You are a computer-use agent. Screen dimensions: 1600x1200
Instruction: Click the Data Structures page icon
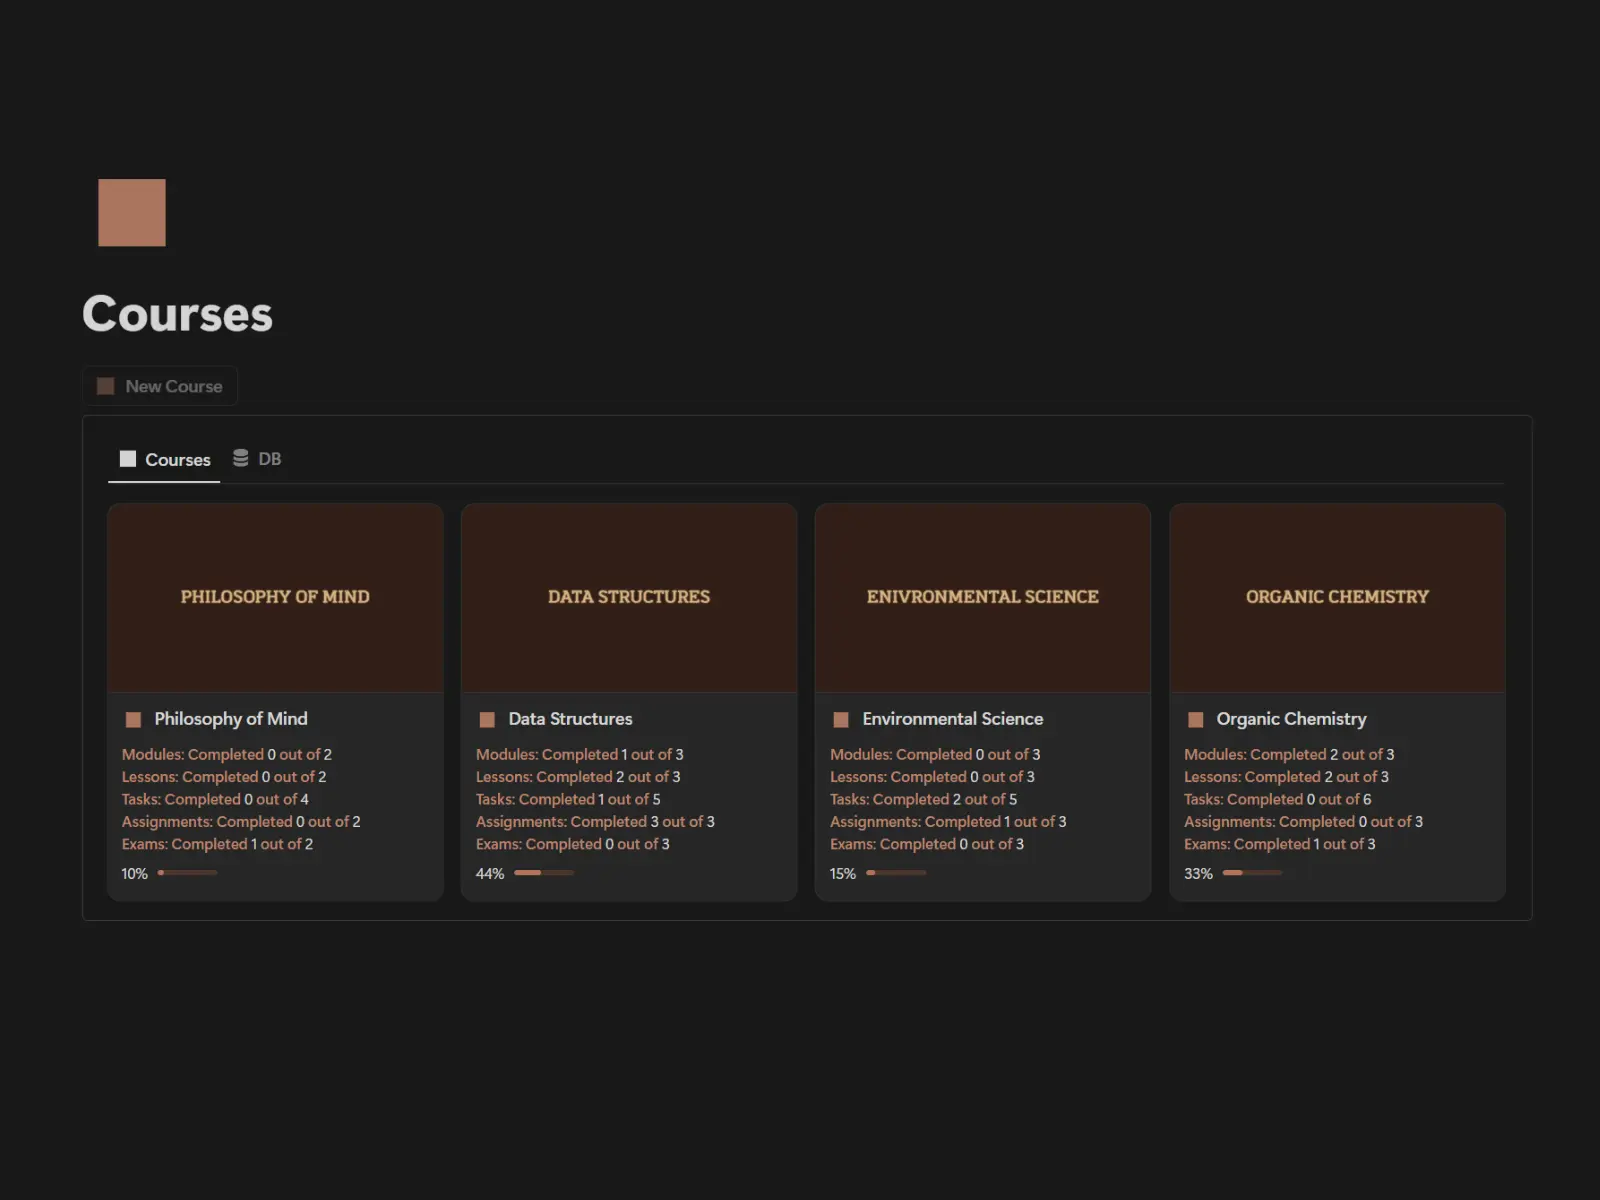(487, 720)
